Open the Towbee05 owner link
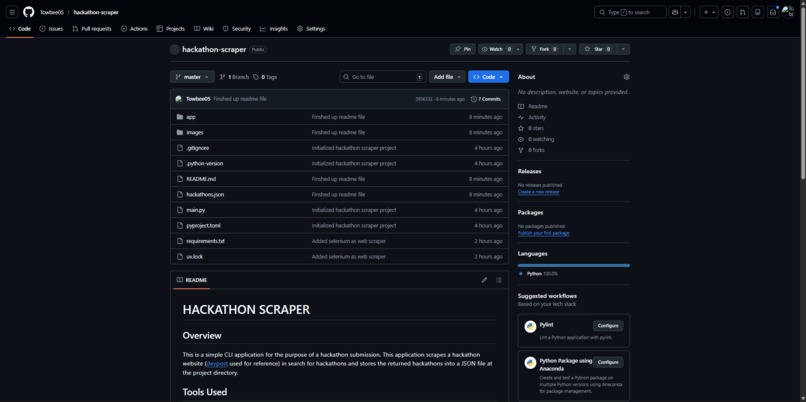The width and height of the screenshot is (806, 402). [x=52, y=12]
